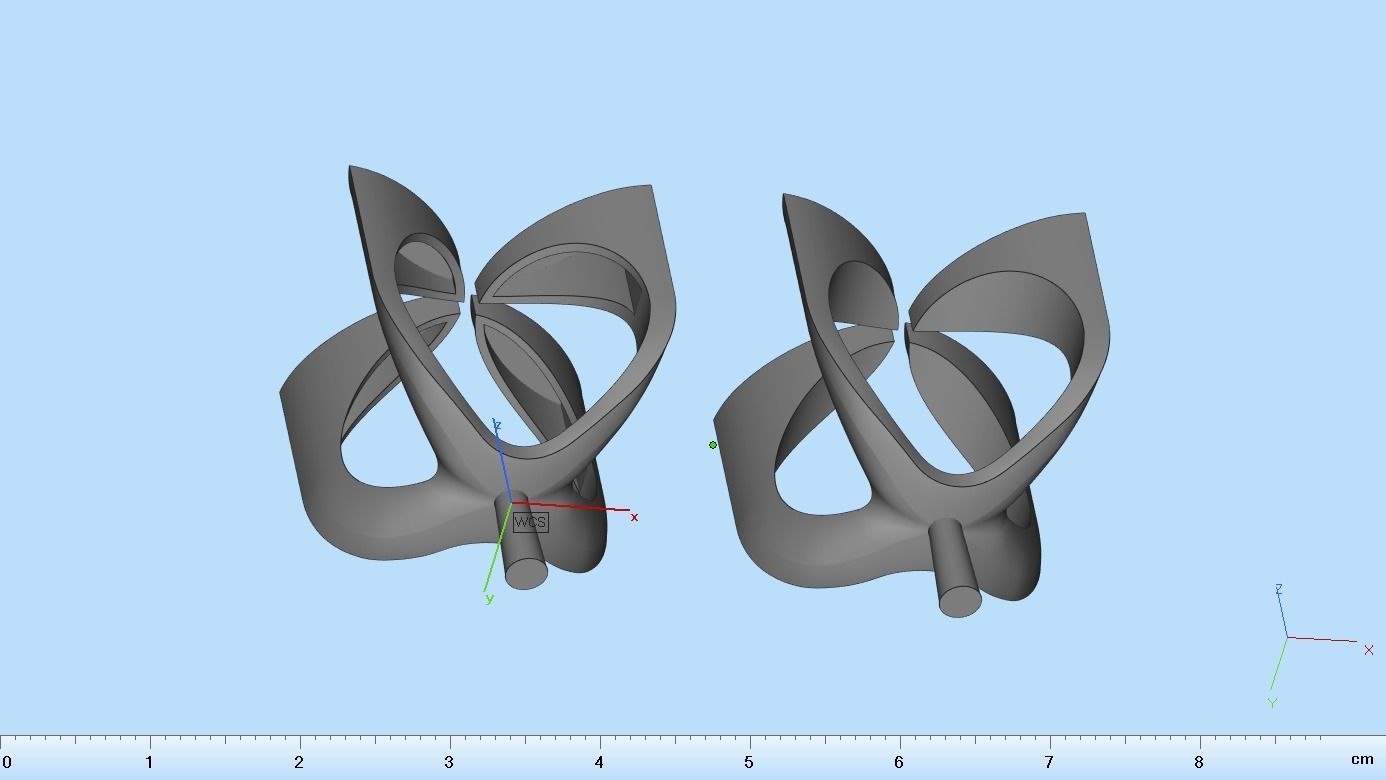Click the blue z-axis label of the WCS

tap(497, 426)
